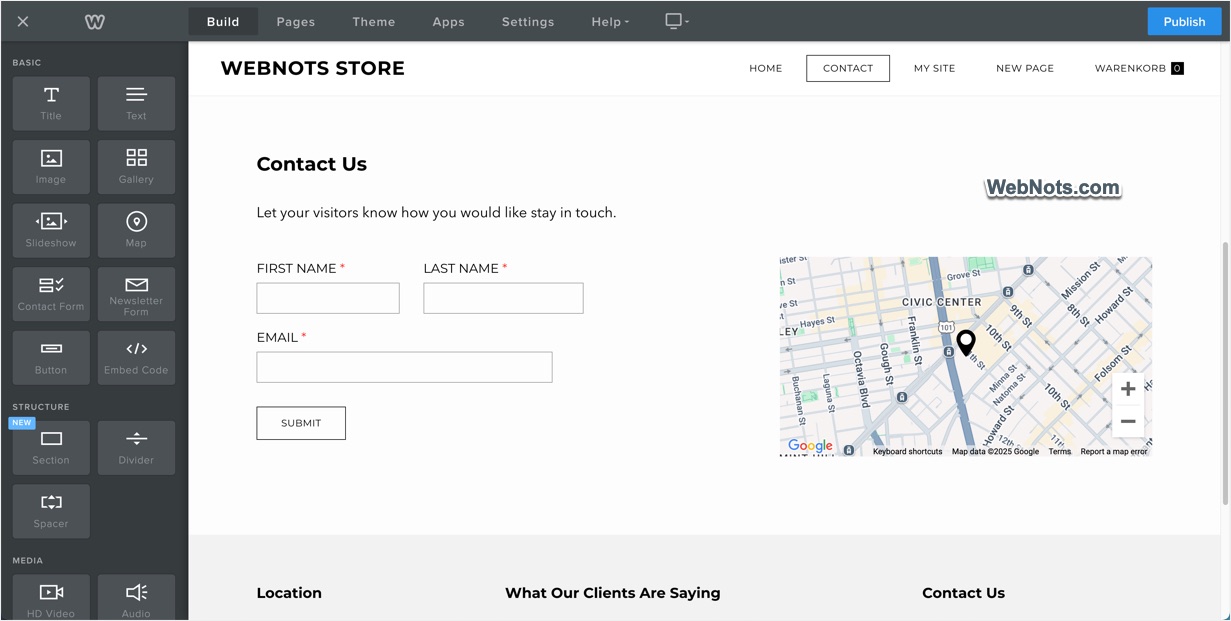Click the WEBNOTS STORE site title

point(312,68)
